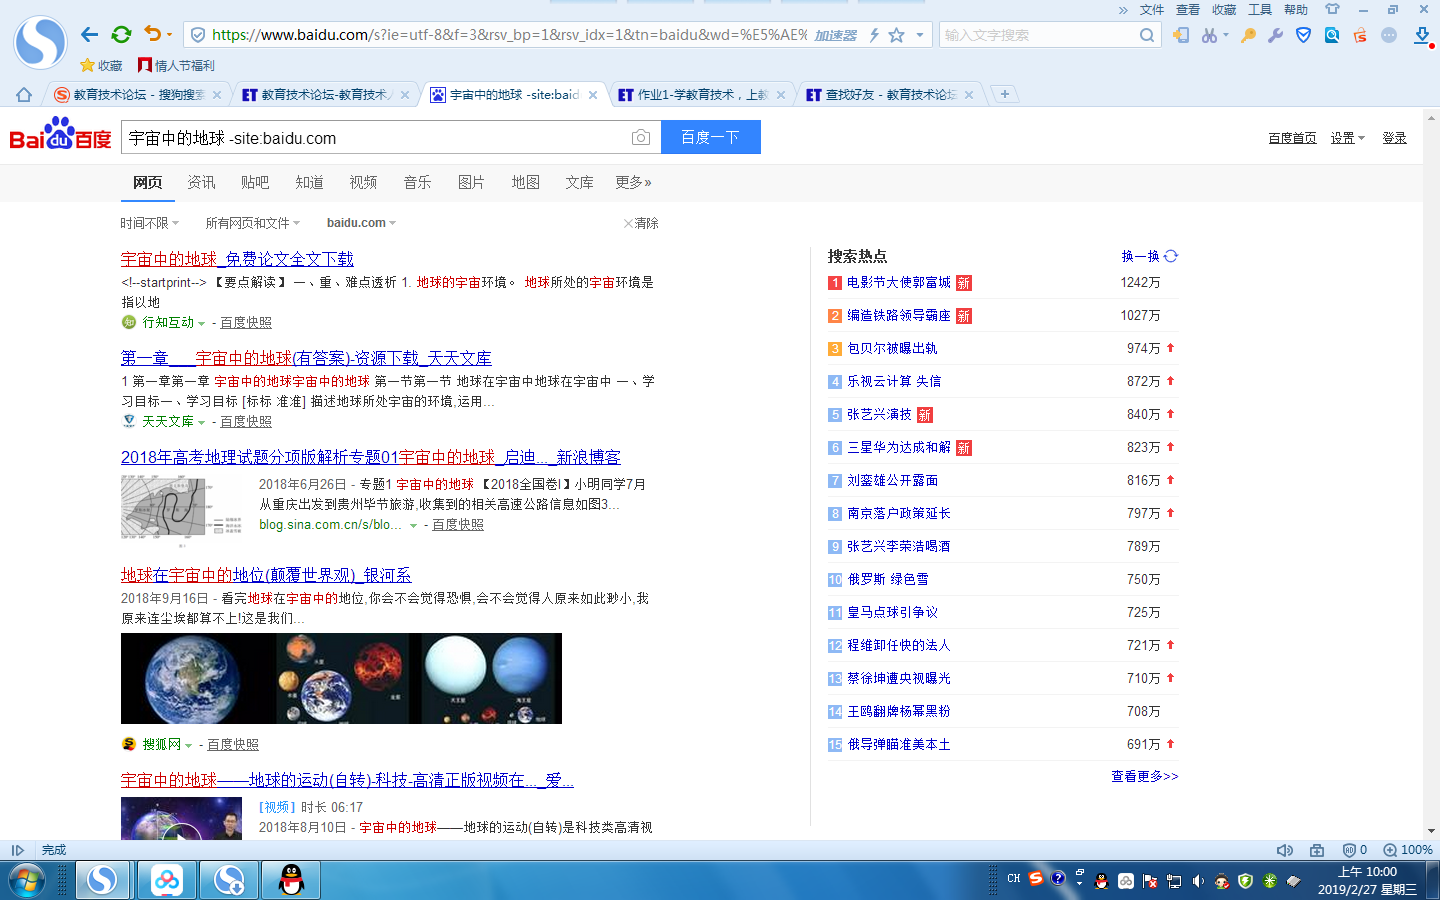This screenshot has width=1440, height=900.
Task: Click the Baidu logo
Action: coord(60,135)
